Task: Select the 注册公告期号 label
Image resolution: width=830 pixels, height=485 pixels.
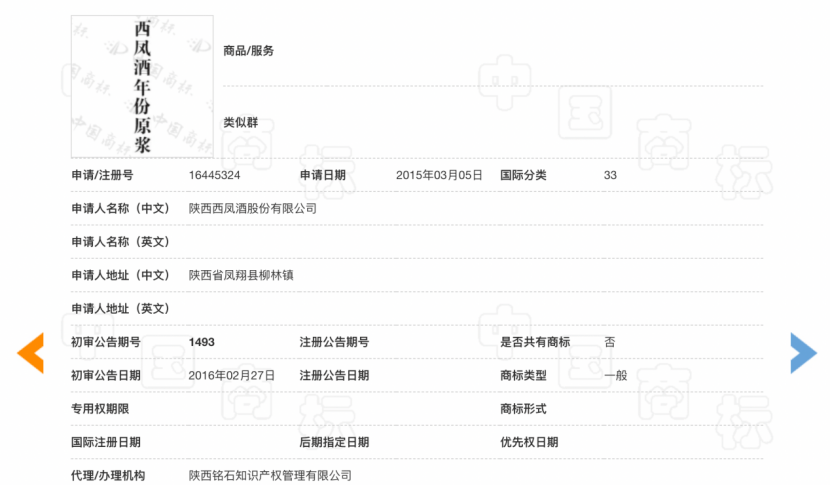Action: click(334, 342)
